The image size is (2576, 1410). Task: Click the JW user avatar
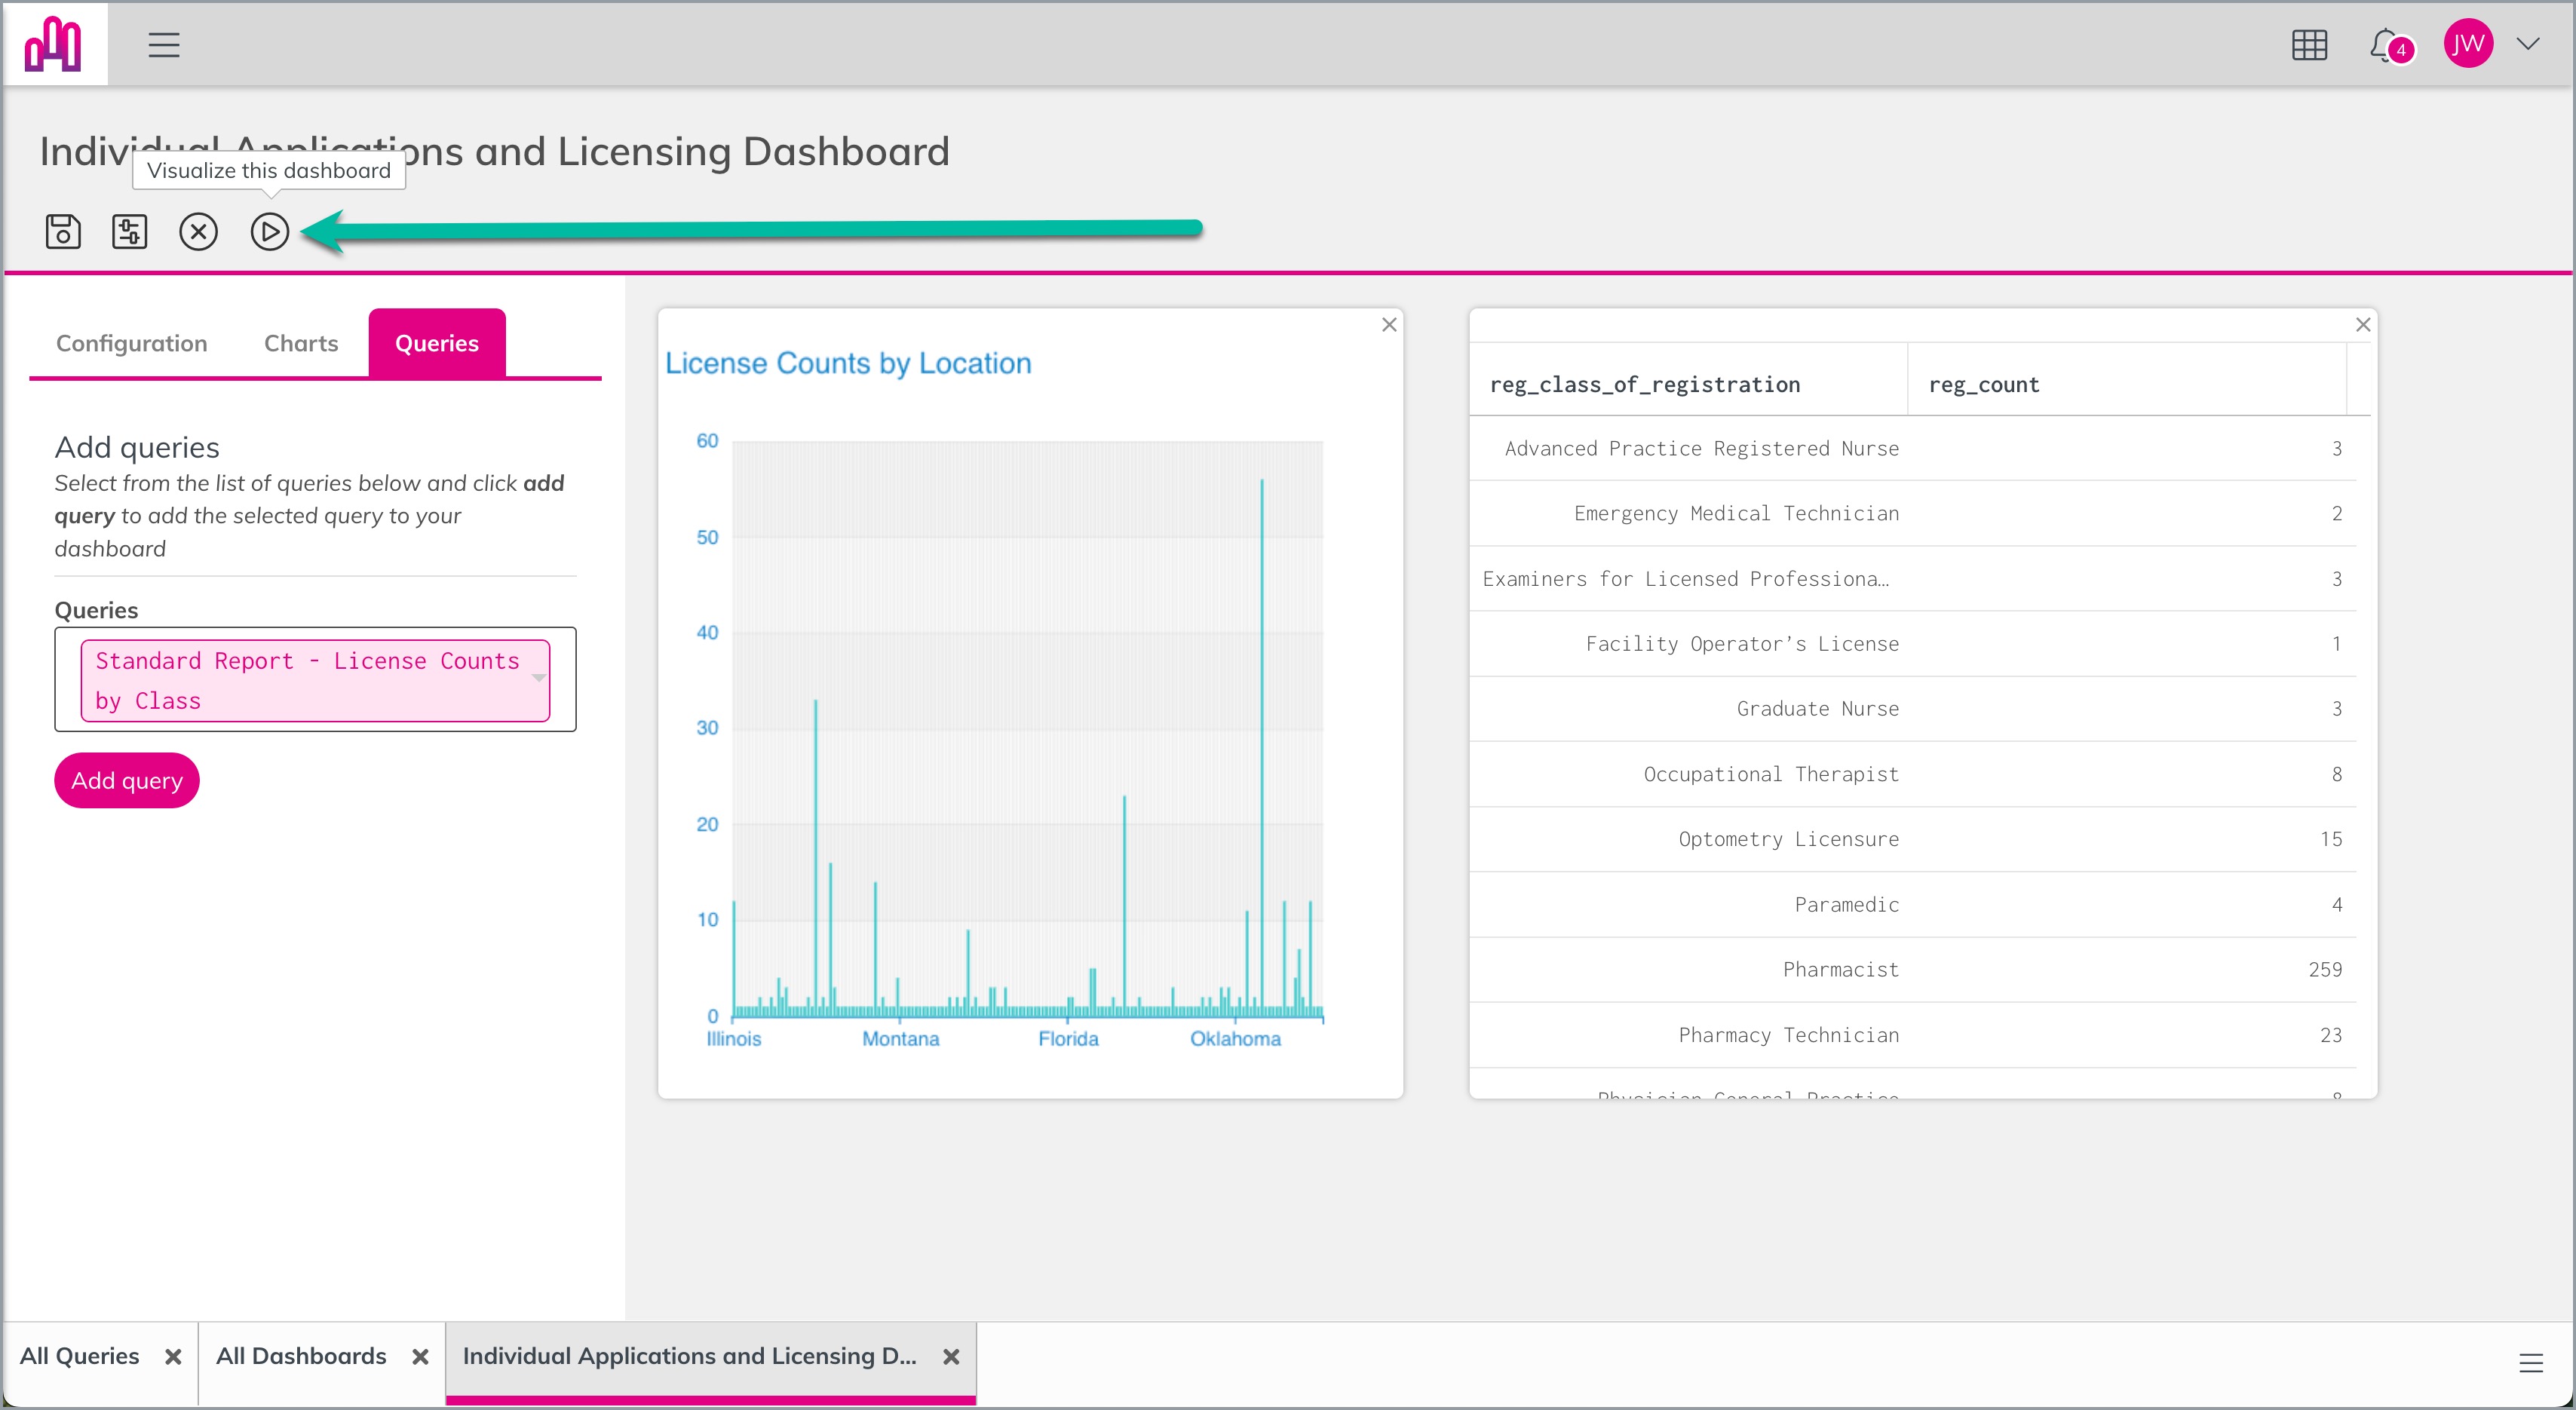[2467, 44]
